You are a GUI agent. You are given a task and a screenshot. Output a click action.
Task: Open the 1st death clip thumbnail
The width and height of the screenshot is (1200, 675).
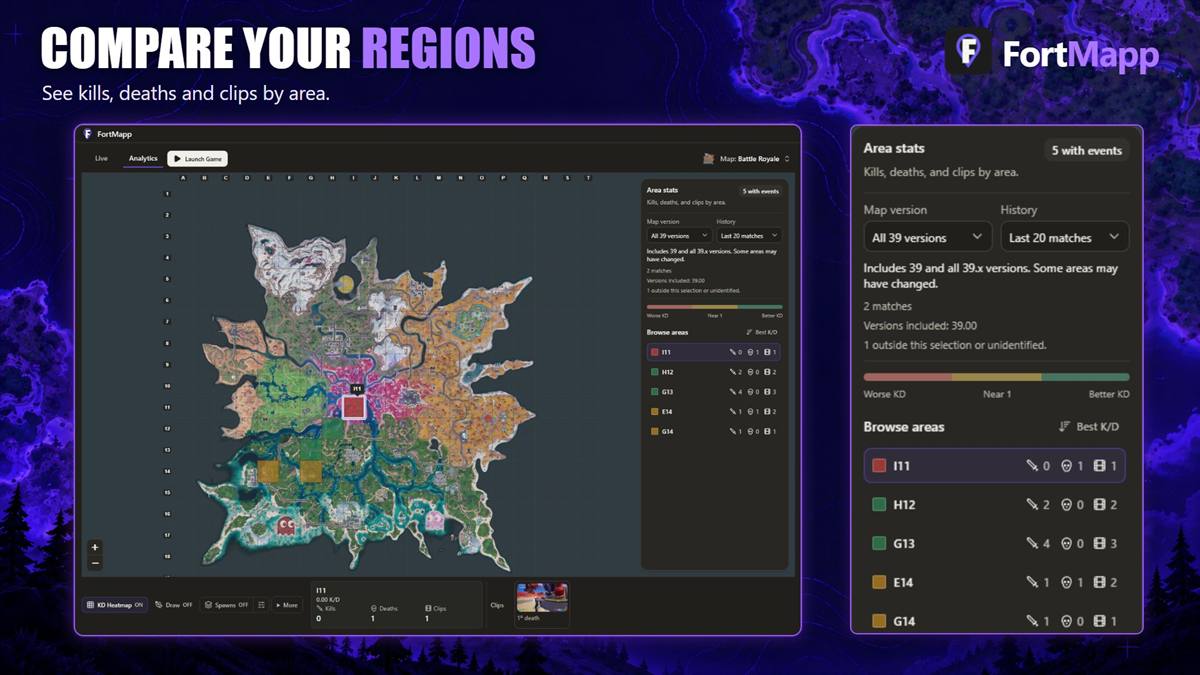pyautogui.click(x=542, y=599)
